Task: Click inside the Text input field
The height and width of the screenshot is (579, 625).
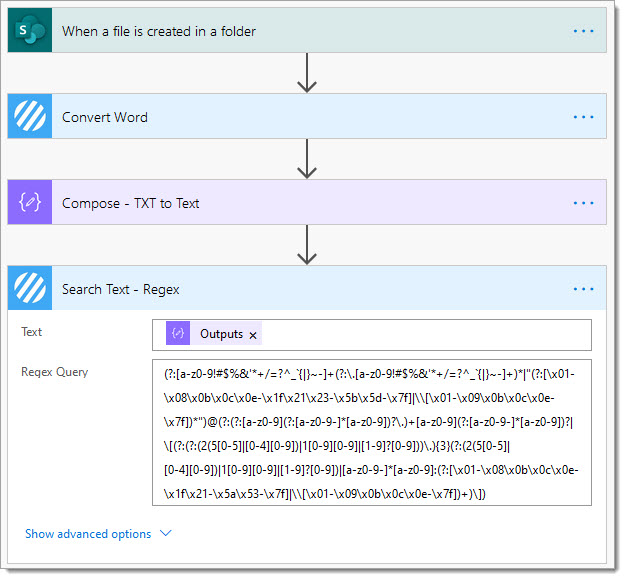Action: pos(371,335)
